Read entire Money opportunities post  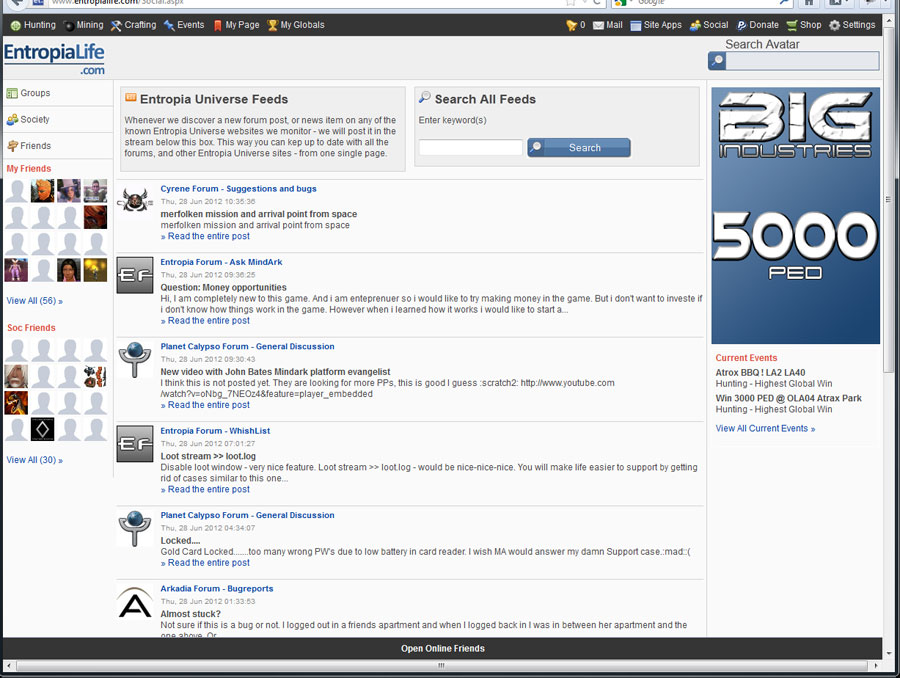click(205, 321)
